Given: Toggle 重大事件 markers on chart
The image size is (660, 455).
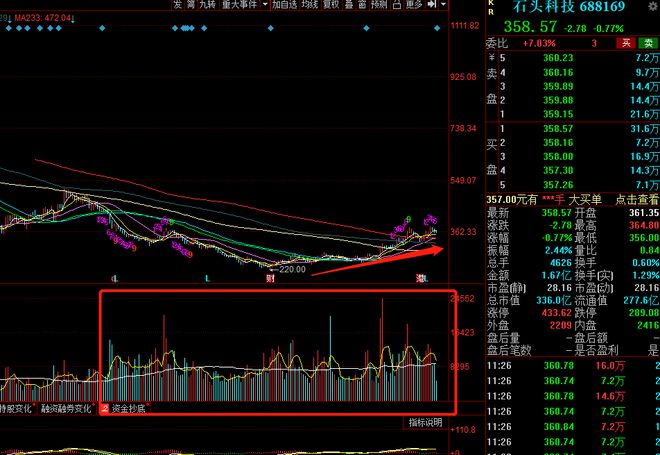Looking at the screenshot, I should click(239, 4).
